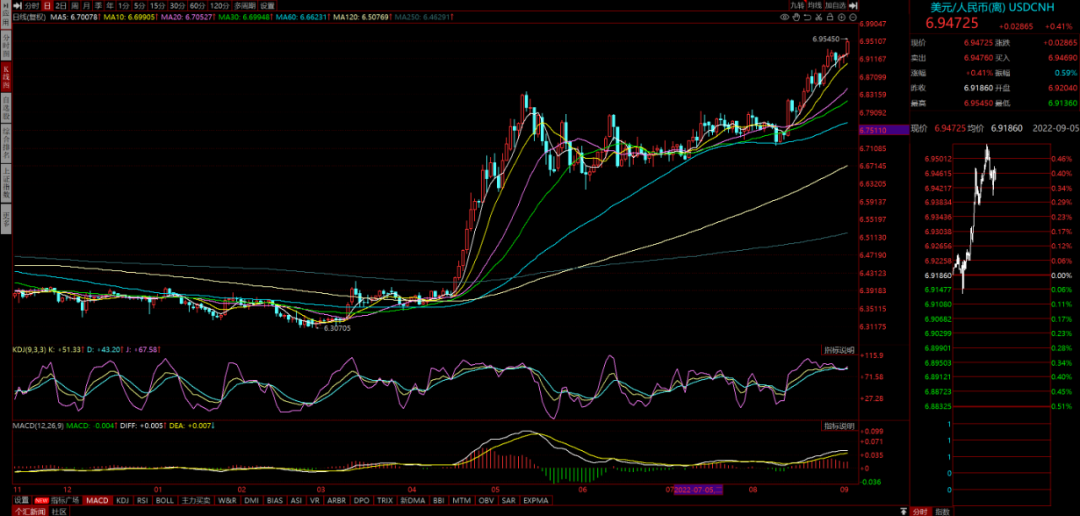The width and height of the screenshot is (1080, 516).
Task: Select the ASI indicator tab
Action: click(296, 500)
